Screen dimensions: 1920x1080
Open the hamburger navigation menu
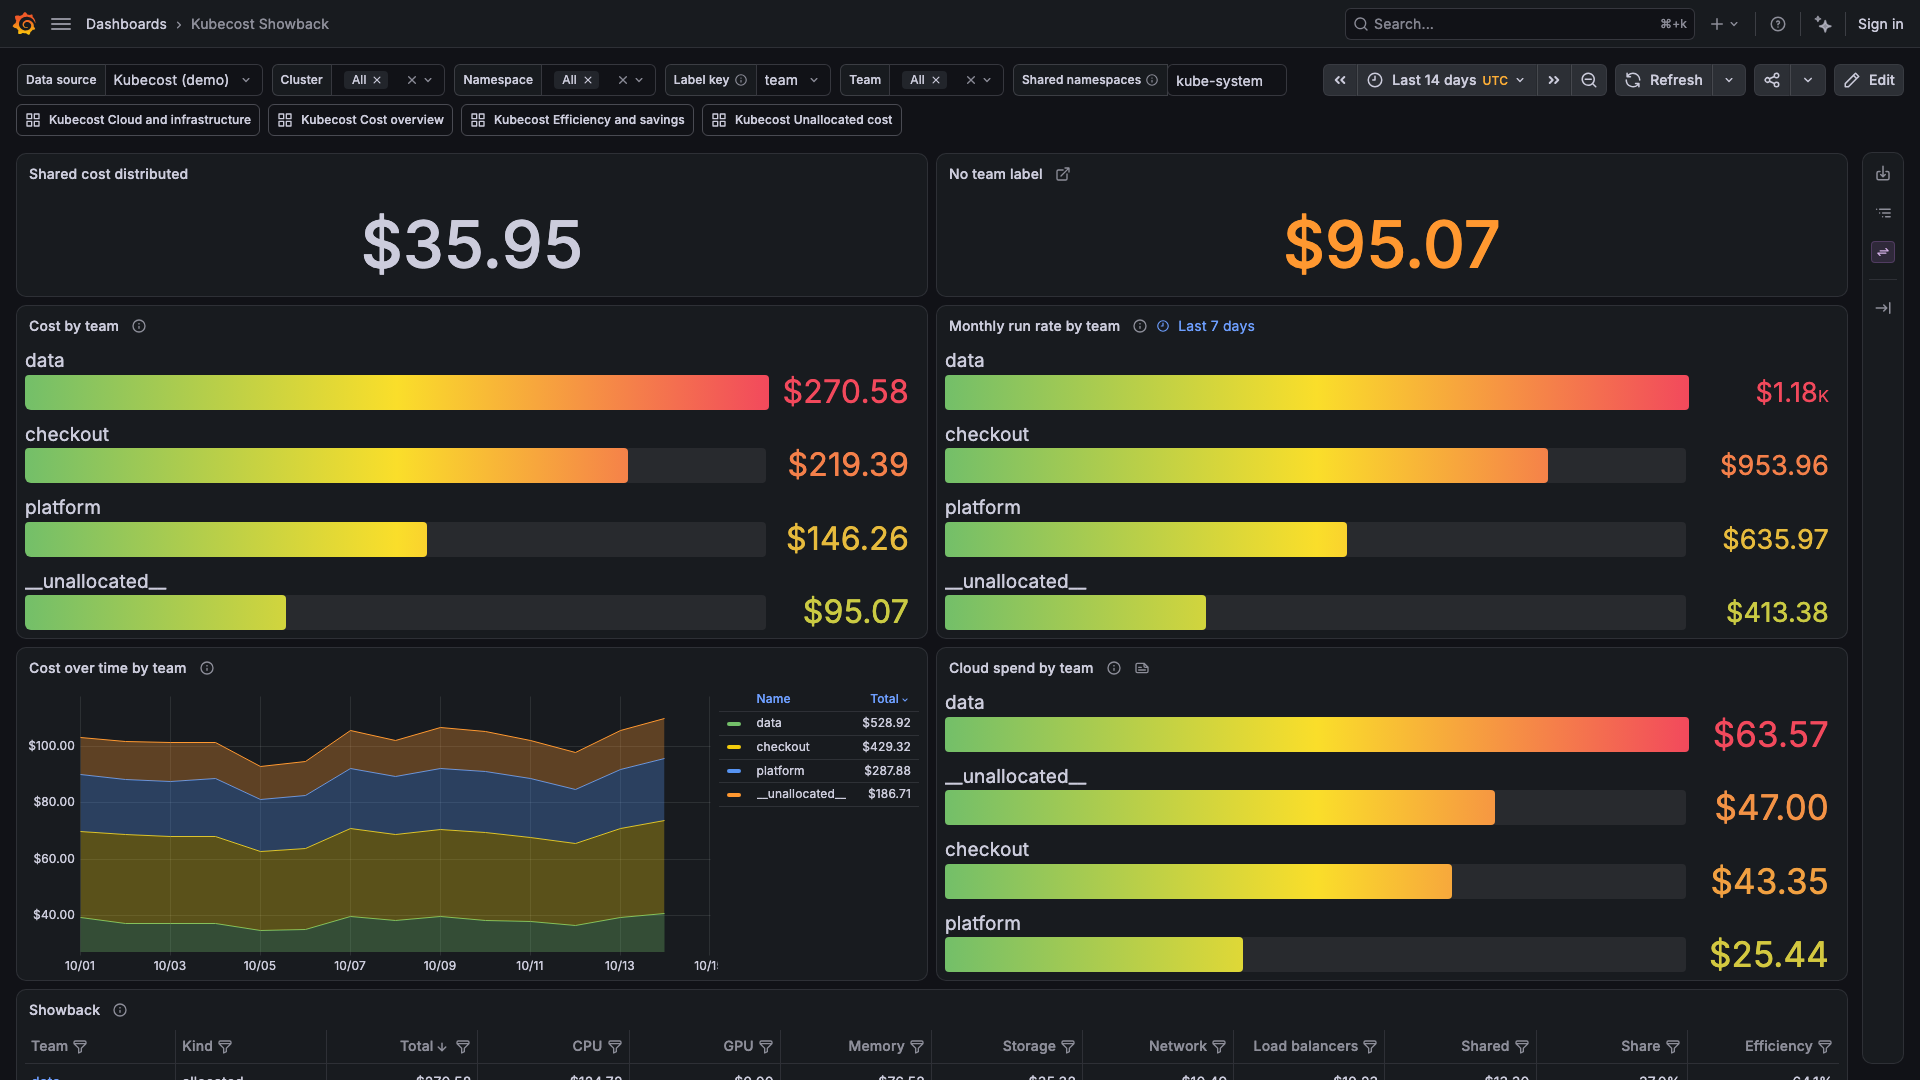pyautogui.click(x=61, y=24)
